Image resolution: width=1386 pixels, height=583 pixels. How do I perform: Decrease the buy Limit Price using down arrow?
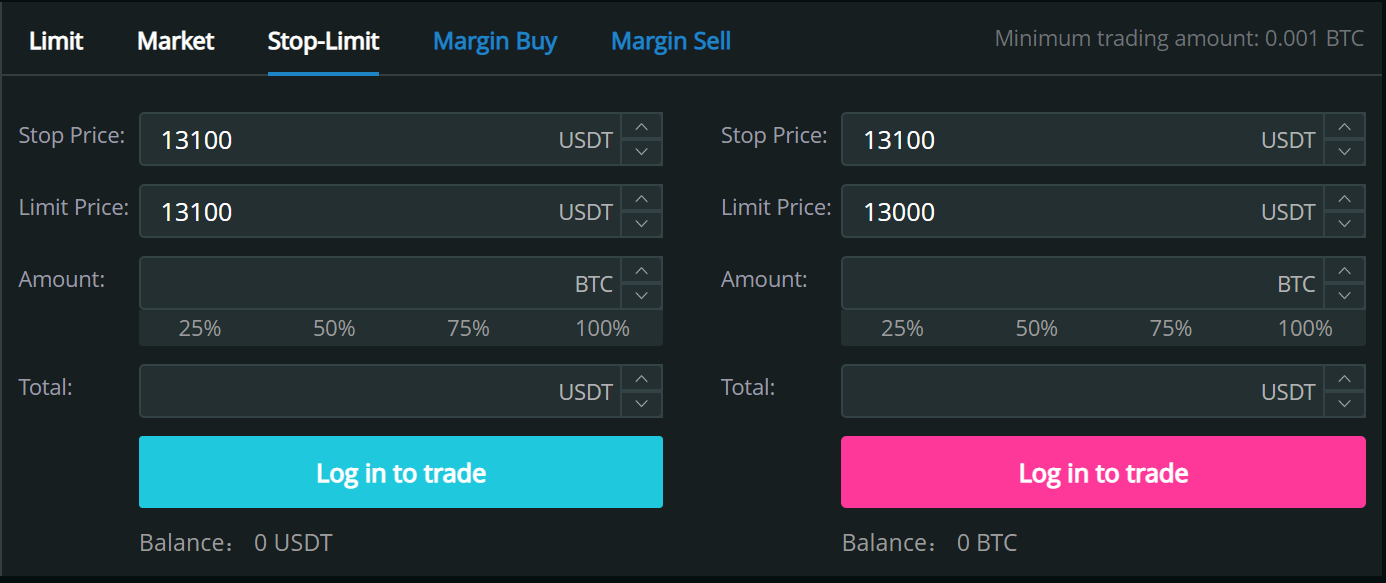(x=642, y=223)
